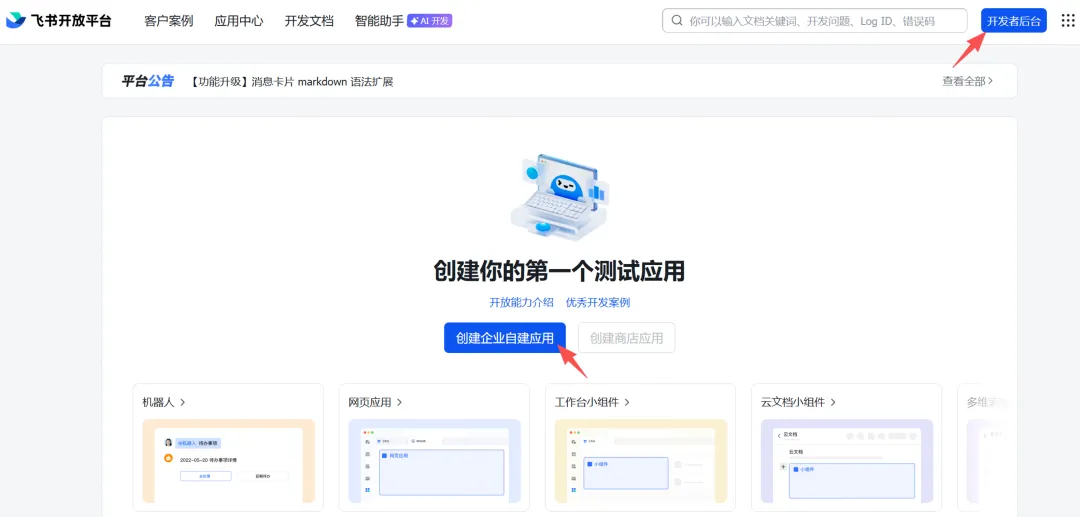1080x517 pixels.
Task: Open 智能助手 menu
Action: 379,21
